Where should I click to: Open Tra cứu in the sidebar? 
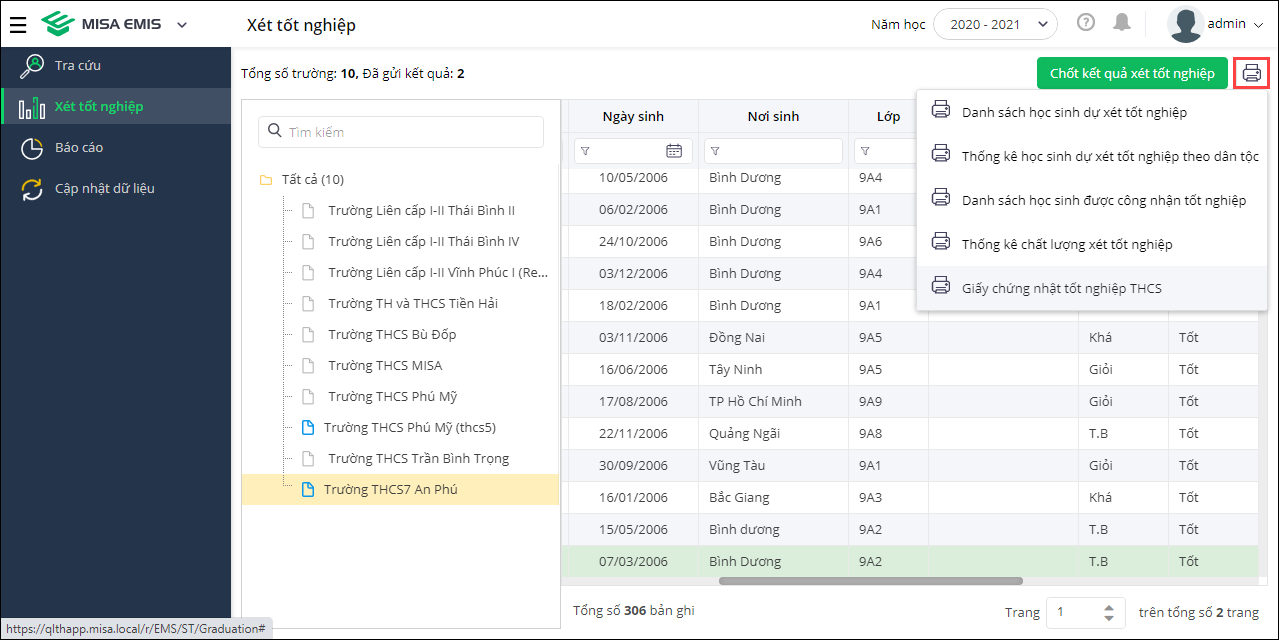click(78, 66)
